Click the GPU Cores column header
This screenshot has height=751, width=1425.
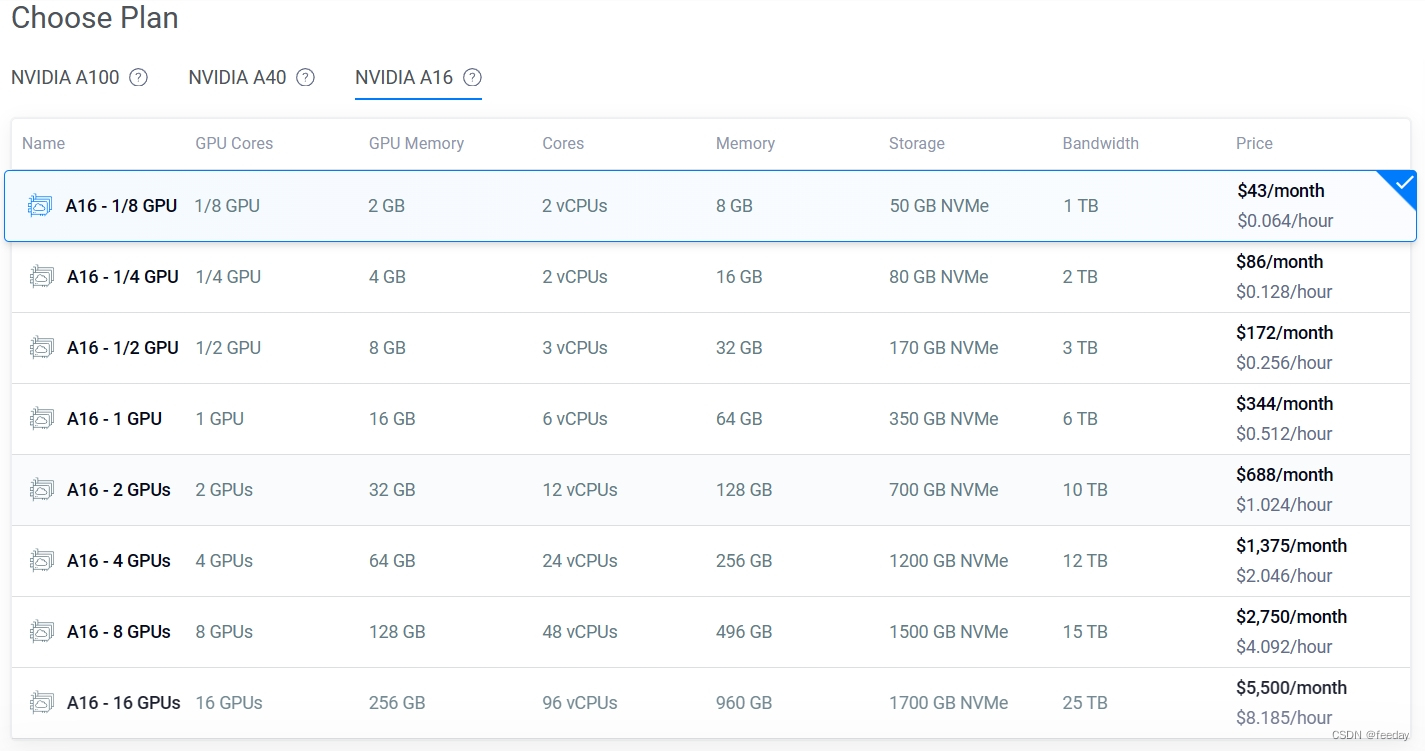tap(234, 143)
